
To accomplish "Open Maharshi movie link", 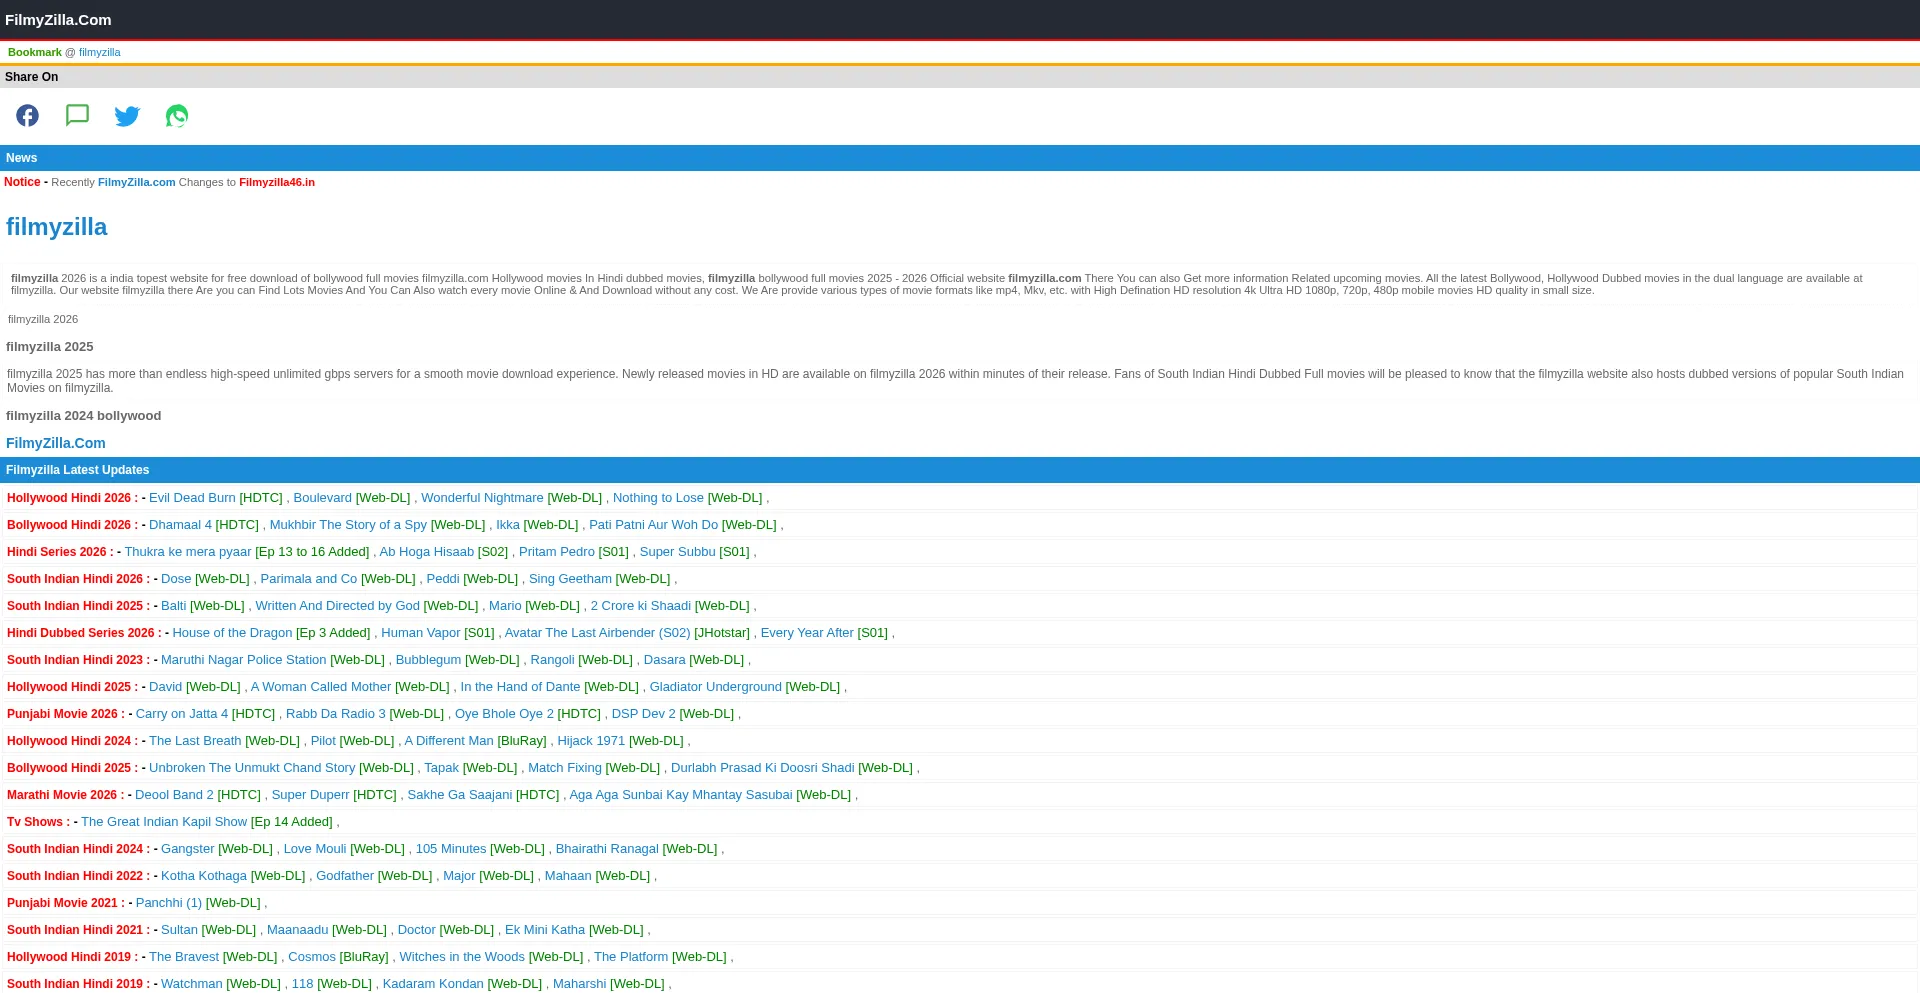I will pyautogui.click(x=580, y=984).
